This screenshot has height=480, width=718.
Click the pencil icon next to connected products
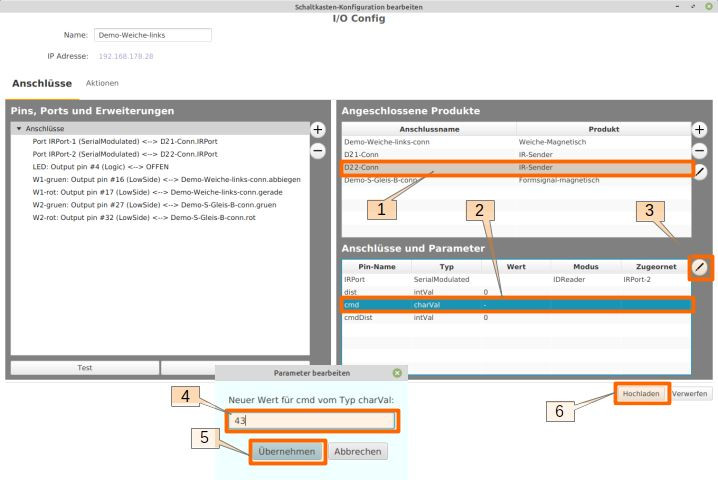700,172
